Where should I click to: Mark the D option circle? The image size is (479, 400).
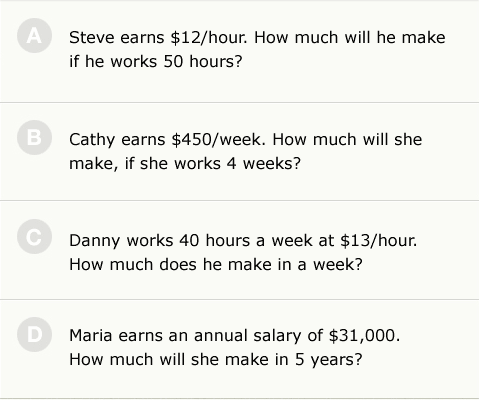pyautogui.click(x=34, y=335)
